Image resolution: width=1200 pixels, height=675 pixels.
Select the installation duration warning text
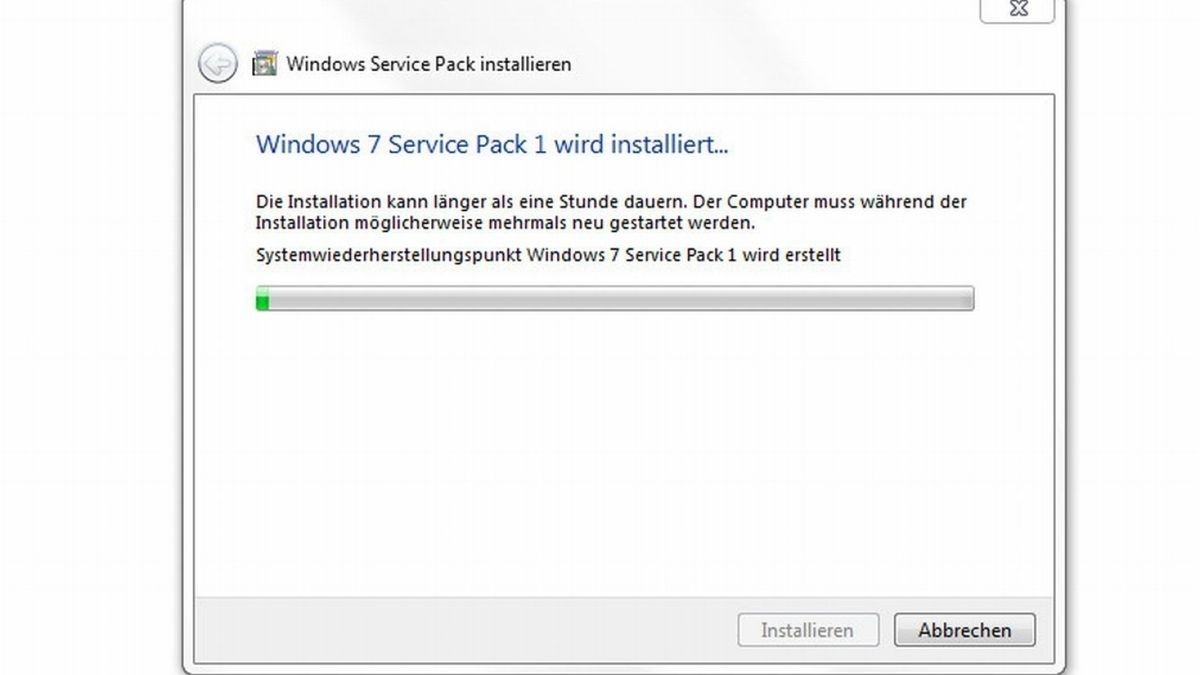tap(610, 210)
